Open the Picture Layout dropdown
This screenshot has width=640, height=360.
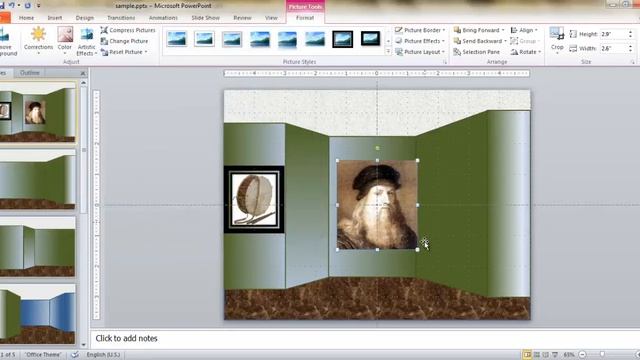(x=420, y=52)
